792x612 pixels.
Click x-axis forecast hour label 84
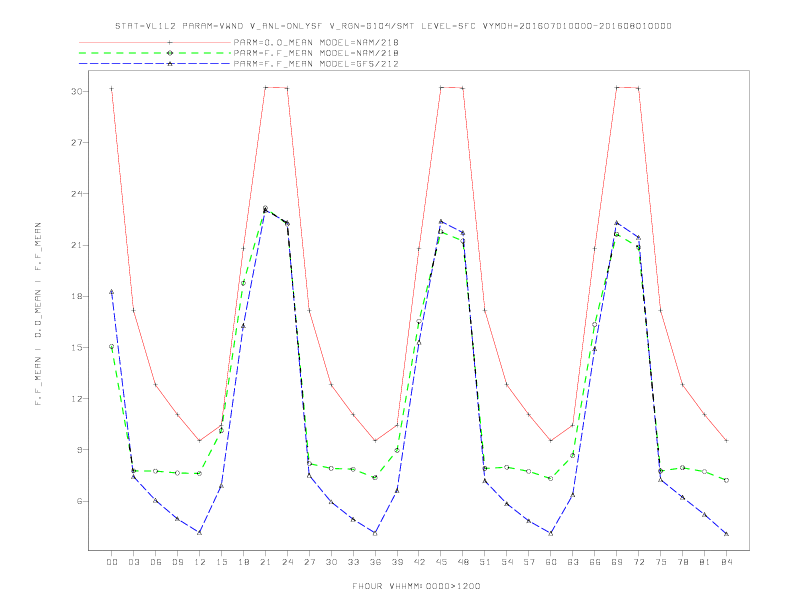(x=726, y=562)
